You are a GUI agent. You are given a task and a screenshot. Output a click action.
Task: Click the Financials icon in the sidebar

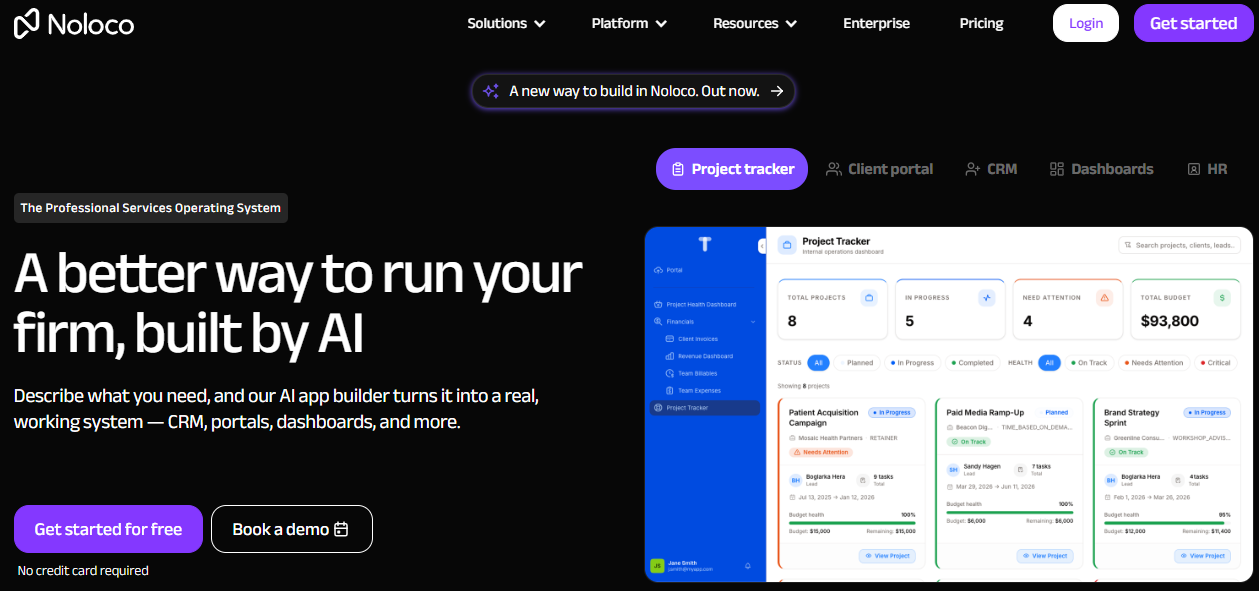point(658,322)
